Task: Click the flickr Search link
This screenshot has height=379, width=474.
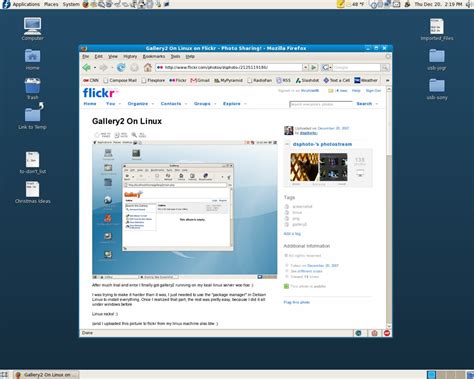Action: pos(364,104)
